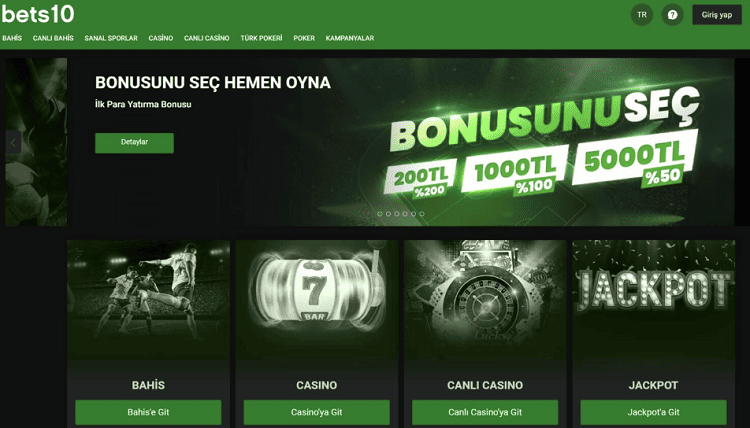Open the BAHİS menu item

click(x=12, y=38)
